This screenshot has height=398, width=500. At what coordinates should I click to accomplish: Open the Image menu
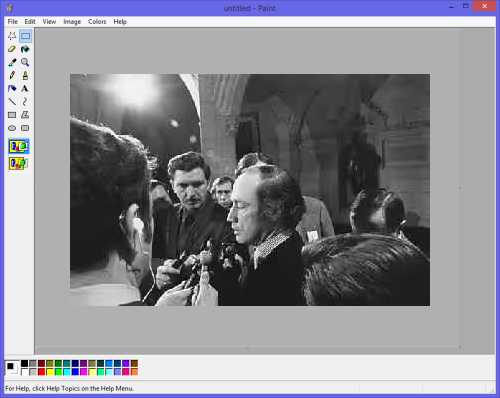[x=72, y=22]
